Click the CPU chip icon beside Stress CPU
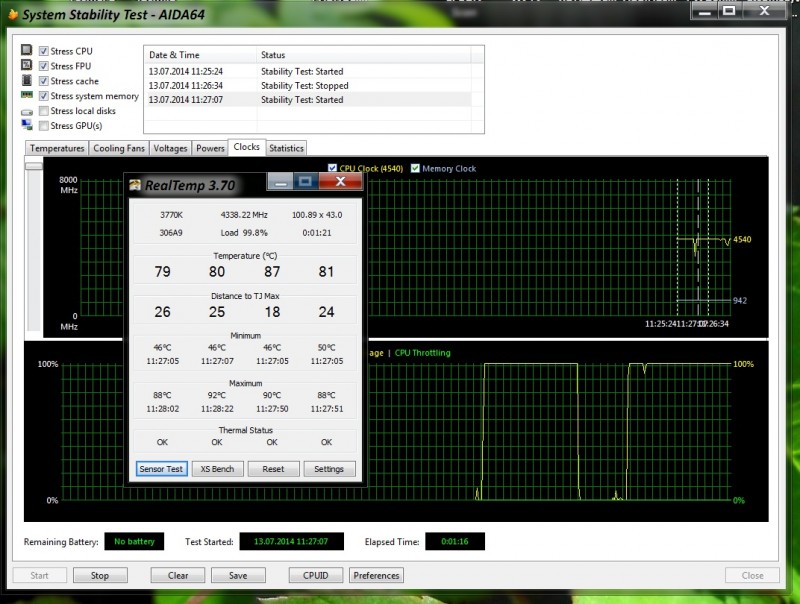The height and width of the screenshot is (604, 800). click(x=27, y=50)
